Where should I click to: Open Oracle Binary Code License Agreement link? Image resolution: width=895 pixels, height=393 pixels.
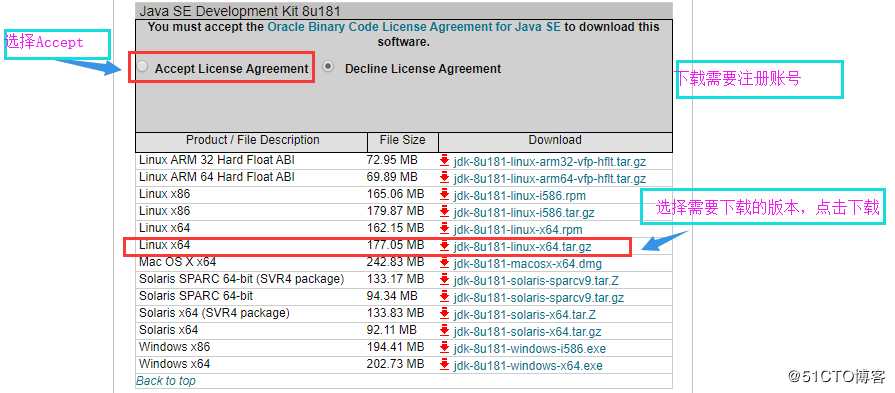(414, 27)
